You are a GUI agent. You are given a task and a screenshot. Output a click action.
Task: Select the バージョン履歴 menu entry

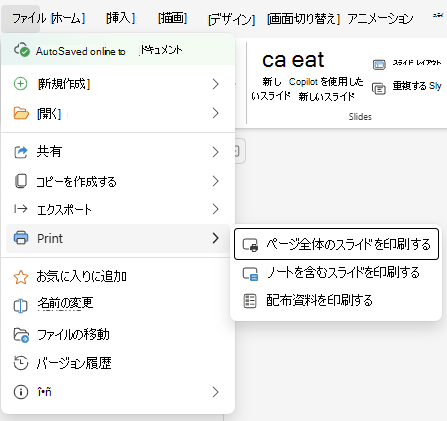click(x=118, y=363)
